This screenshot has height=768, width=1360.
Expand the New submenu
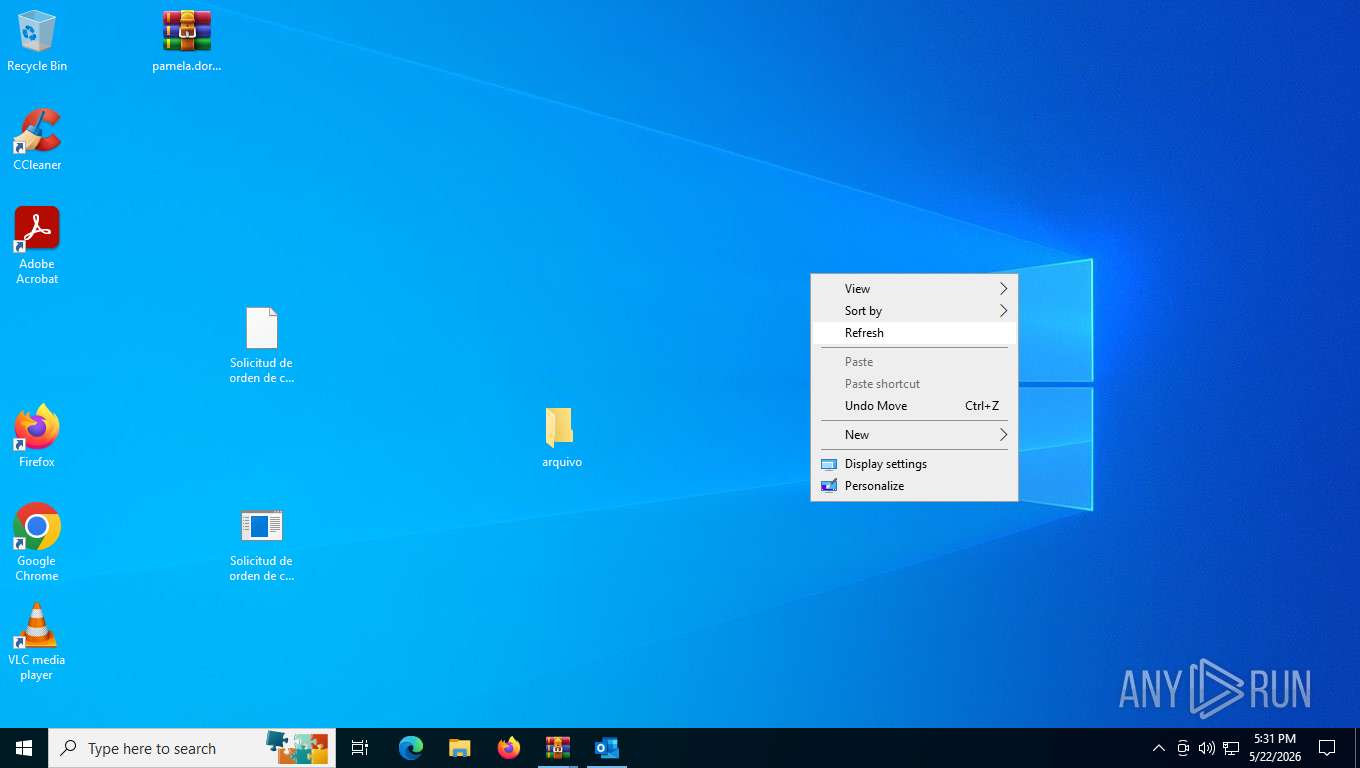click(914, 435)
